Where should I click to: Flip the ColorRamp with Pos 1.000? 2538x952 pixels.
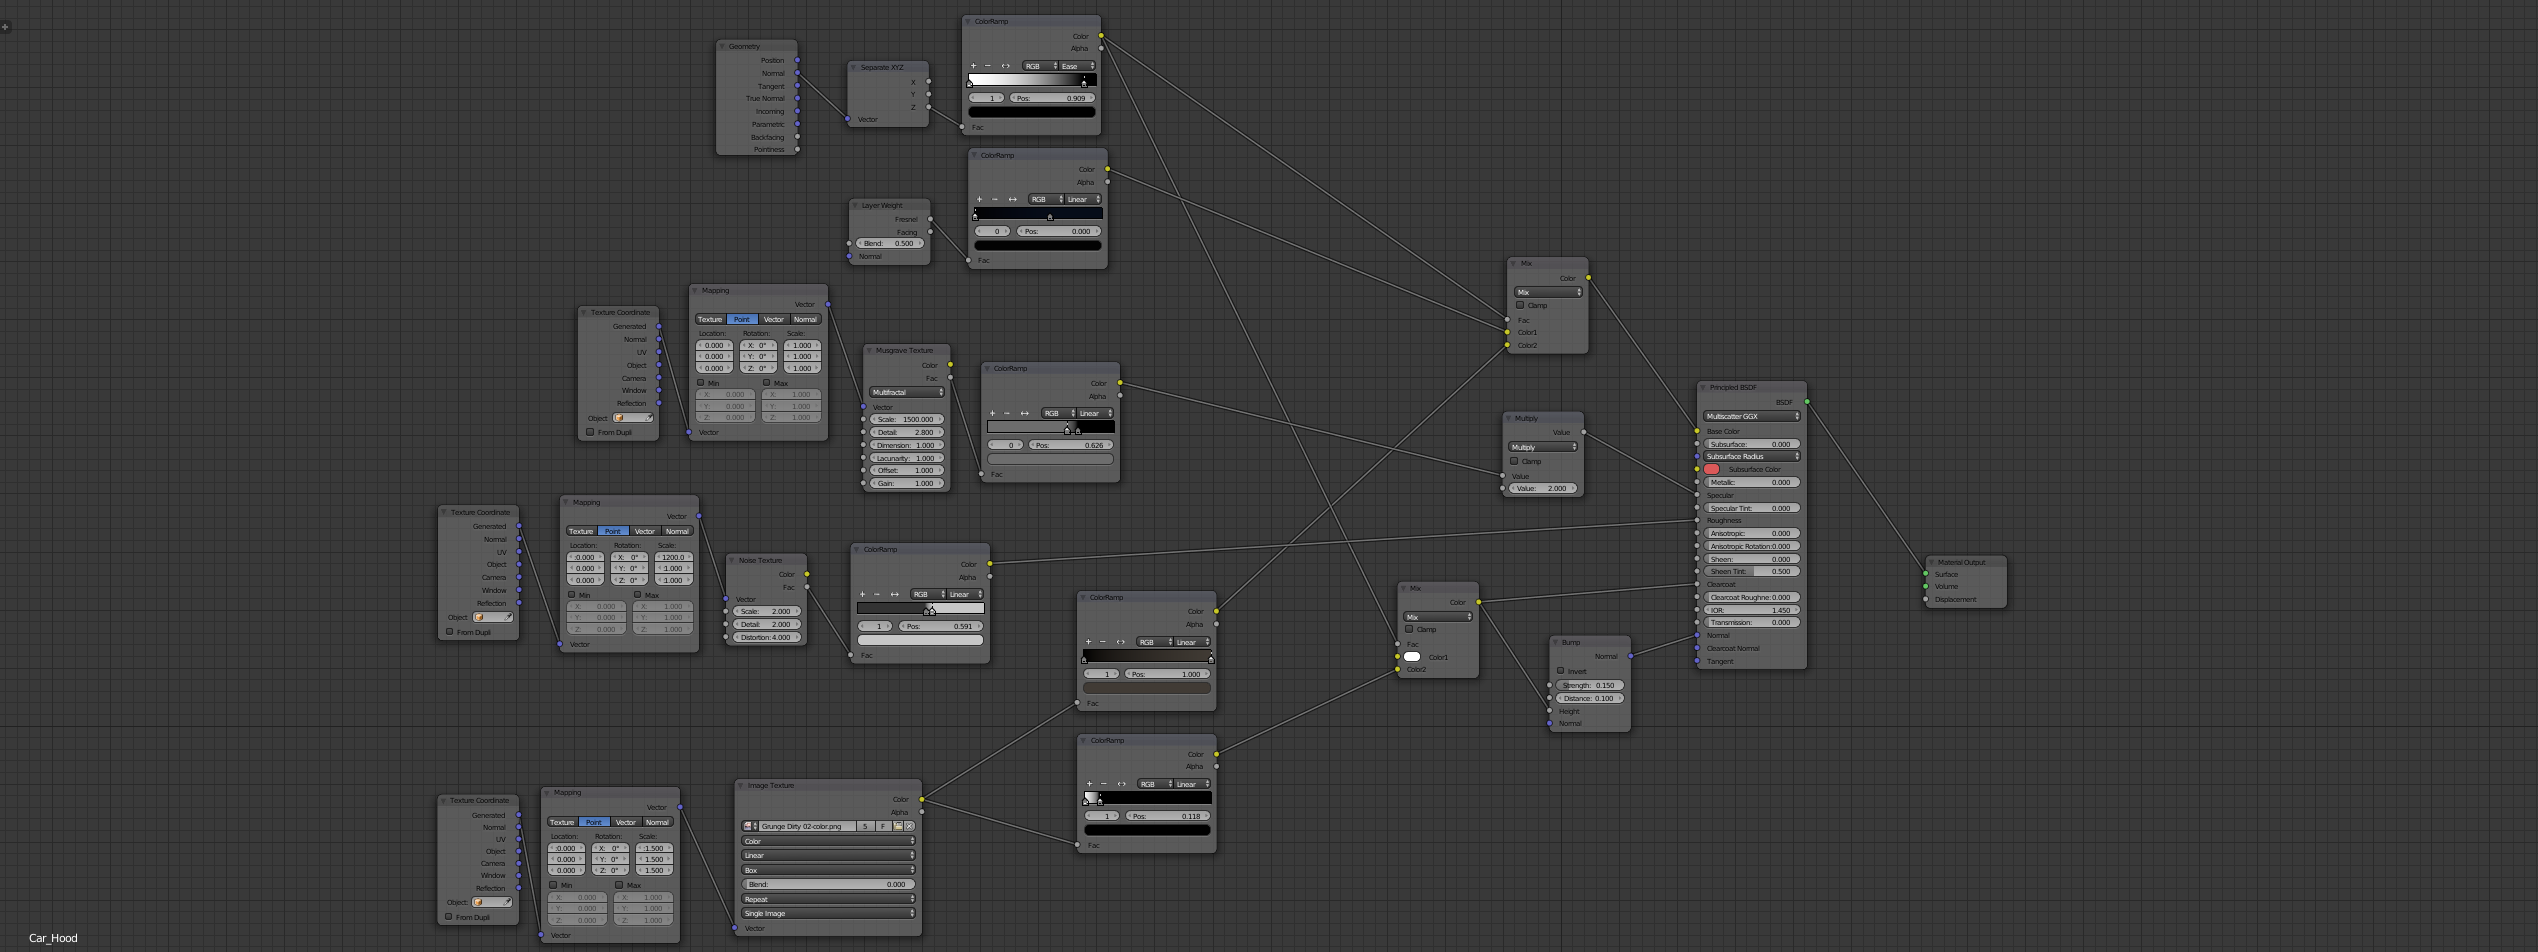pos(1121,642)
